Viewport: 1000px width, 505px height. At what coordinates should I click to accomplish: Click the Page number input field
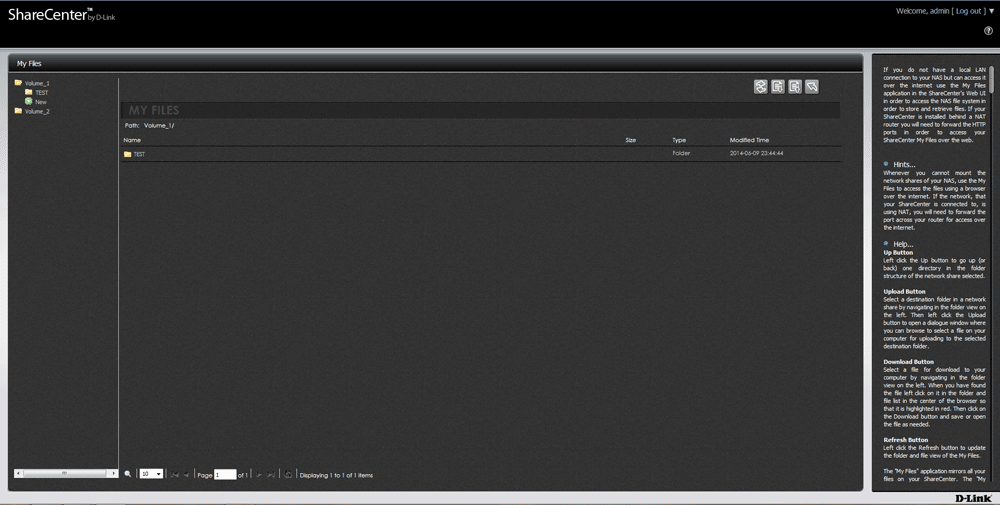click(225, 474)
